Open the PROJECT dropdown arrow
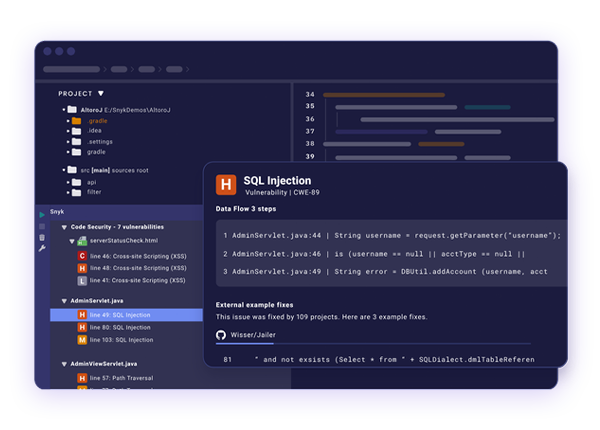The width and height of the screenshot is (600, 430). tap(101, 94)
